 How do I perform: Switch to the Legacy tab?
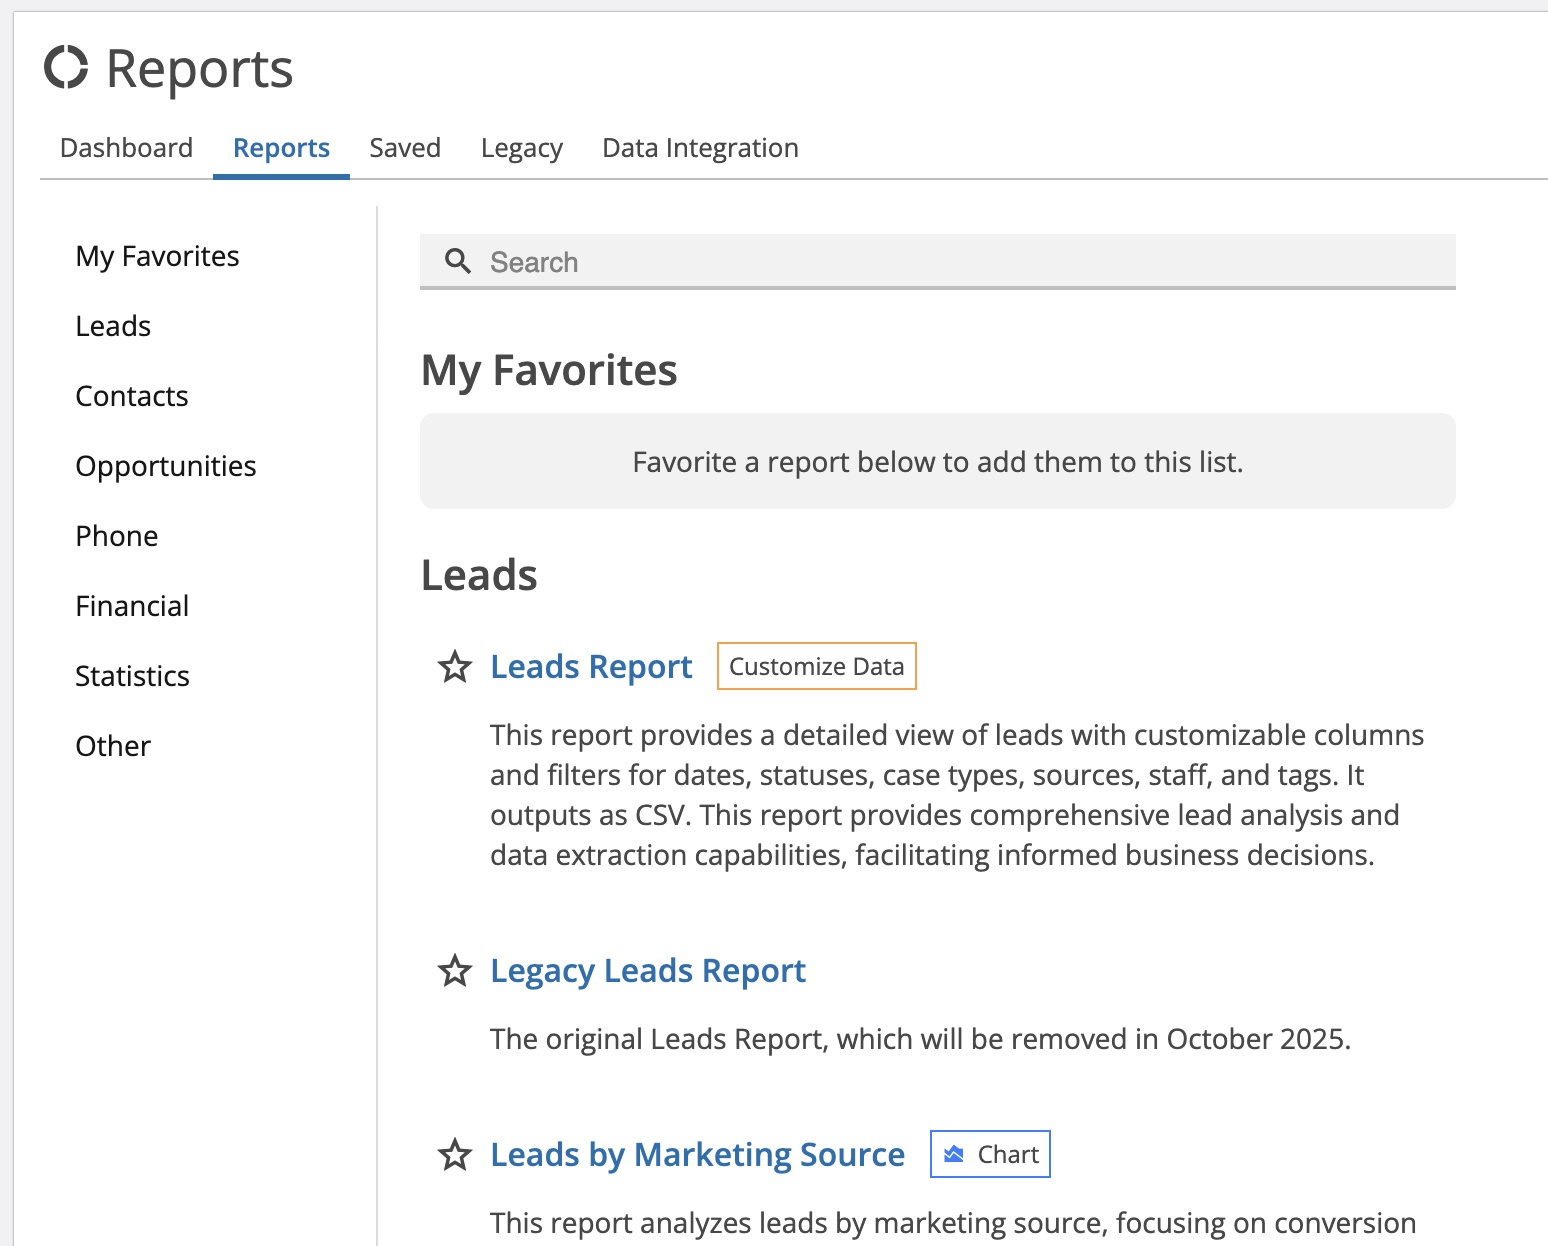tap(521, 147)
